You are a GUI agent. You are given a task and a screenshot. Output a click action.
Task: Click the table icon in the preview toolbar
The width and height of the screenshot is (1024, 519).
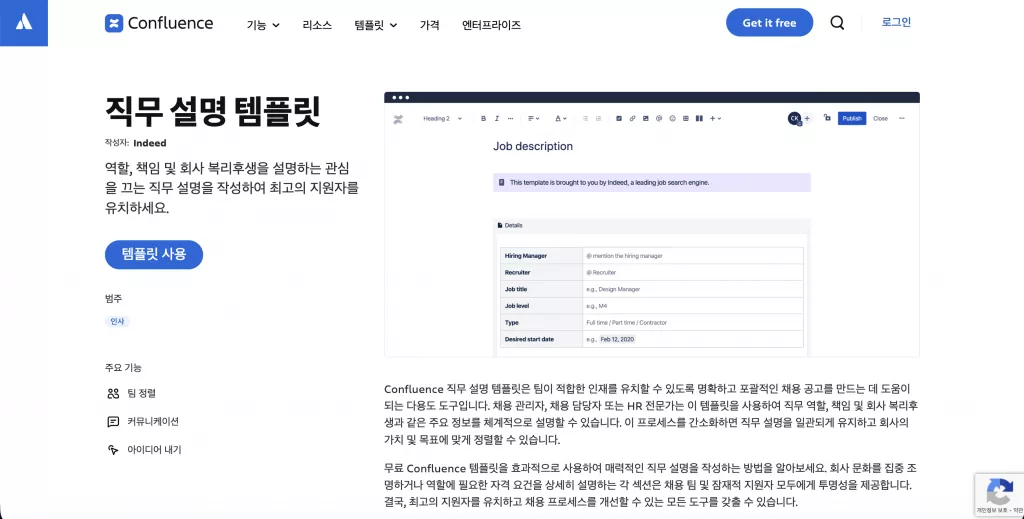(x=686, y=118)
